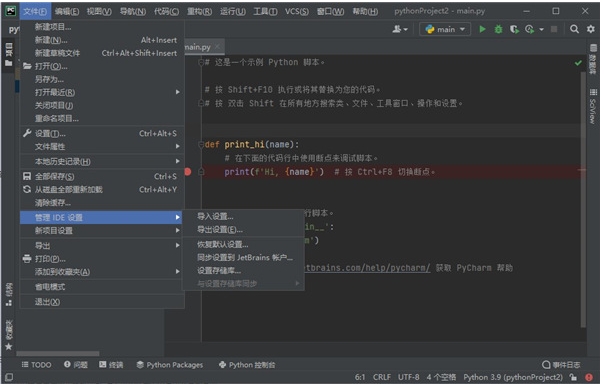Select Settings Repository item
Viewport: 604px width, 384px height.
click(243, 270)
